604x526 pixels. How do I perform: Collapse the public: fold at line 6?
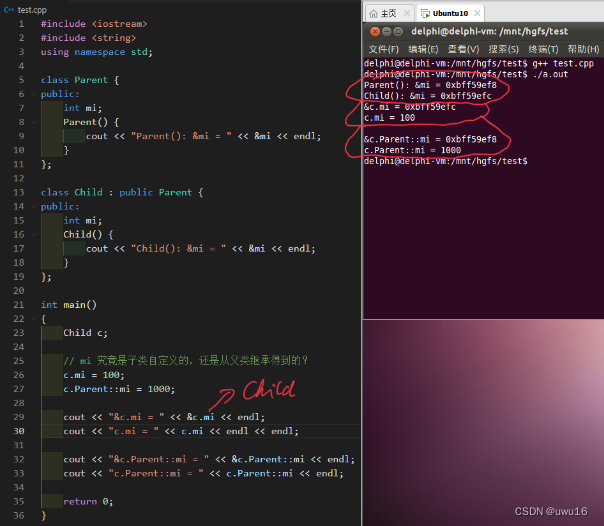tap(34, 94)
